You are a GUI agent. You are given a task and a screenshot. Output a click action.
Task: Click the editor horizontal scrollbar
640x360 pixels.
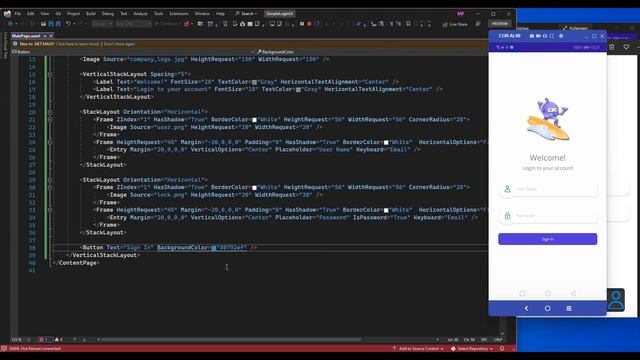pos(231,339)
